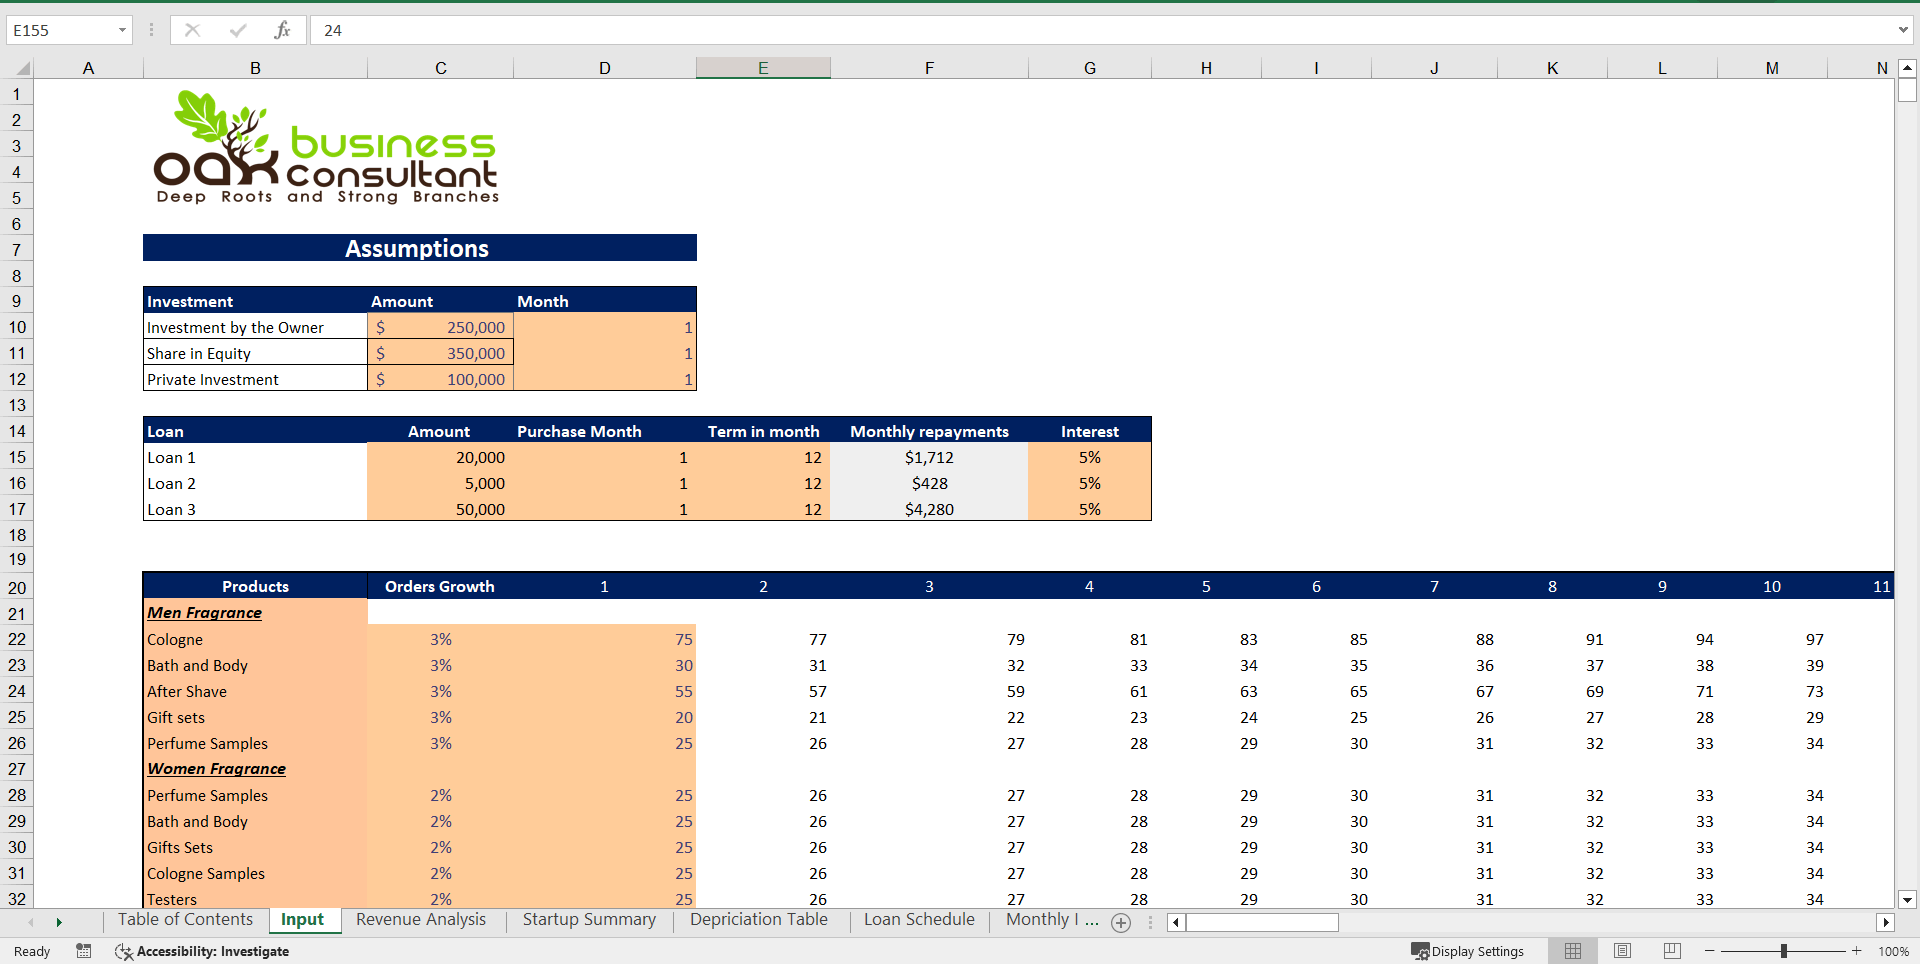This screenshot has width=1920, height=966.
Task: Click the zoom out minus control
Action: point(1709,951)
